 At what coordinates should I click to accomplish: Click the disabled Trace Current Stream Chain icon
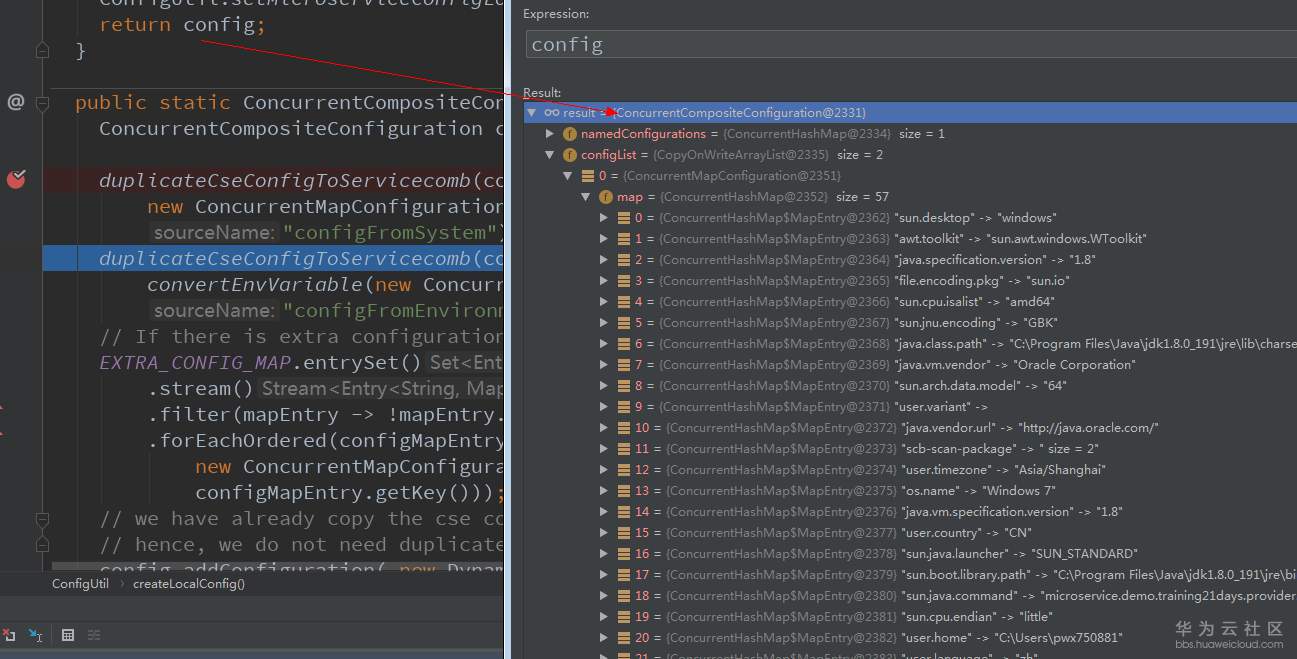click(x=94, y=635)
